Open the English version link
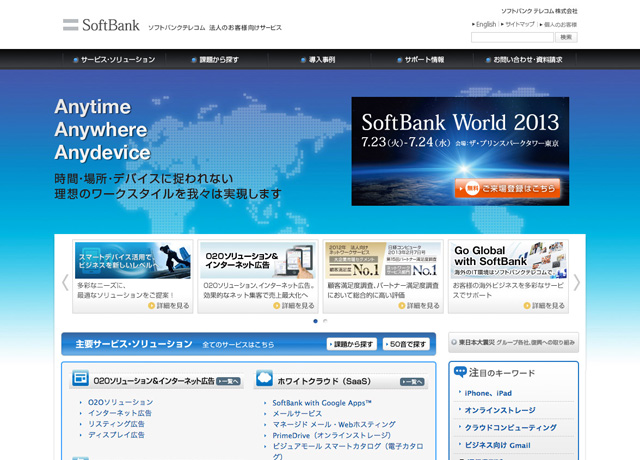This screenshot has width=640, height=460. pyautogui.click(x=486, y=24)
